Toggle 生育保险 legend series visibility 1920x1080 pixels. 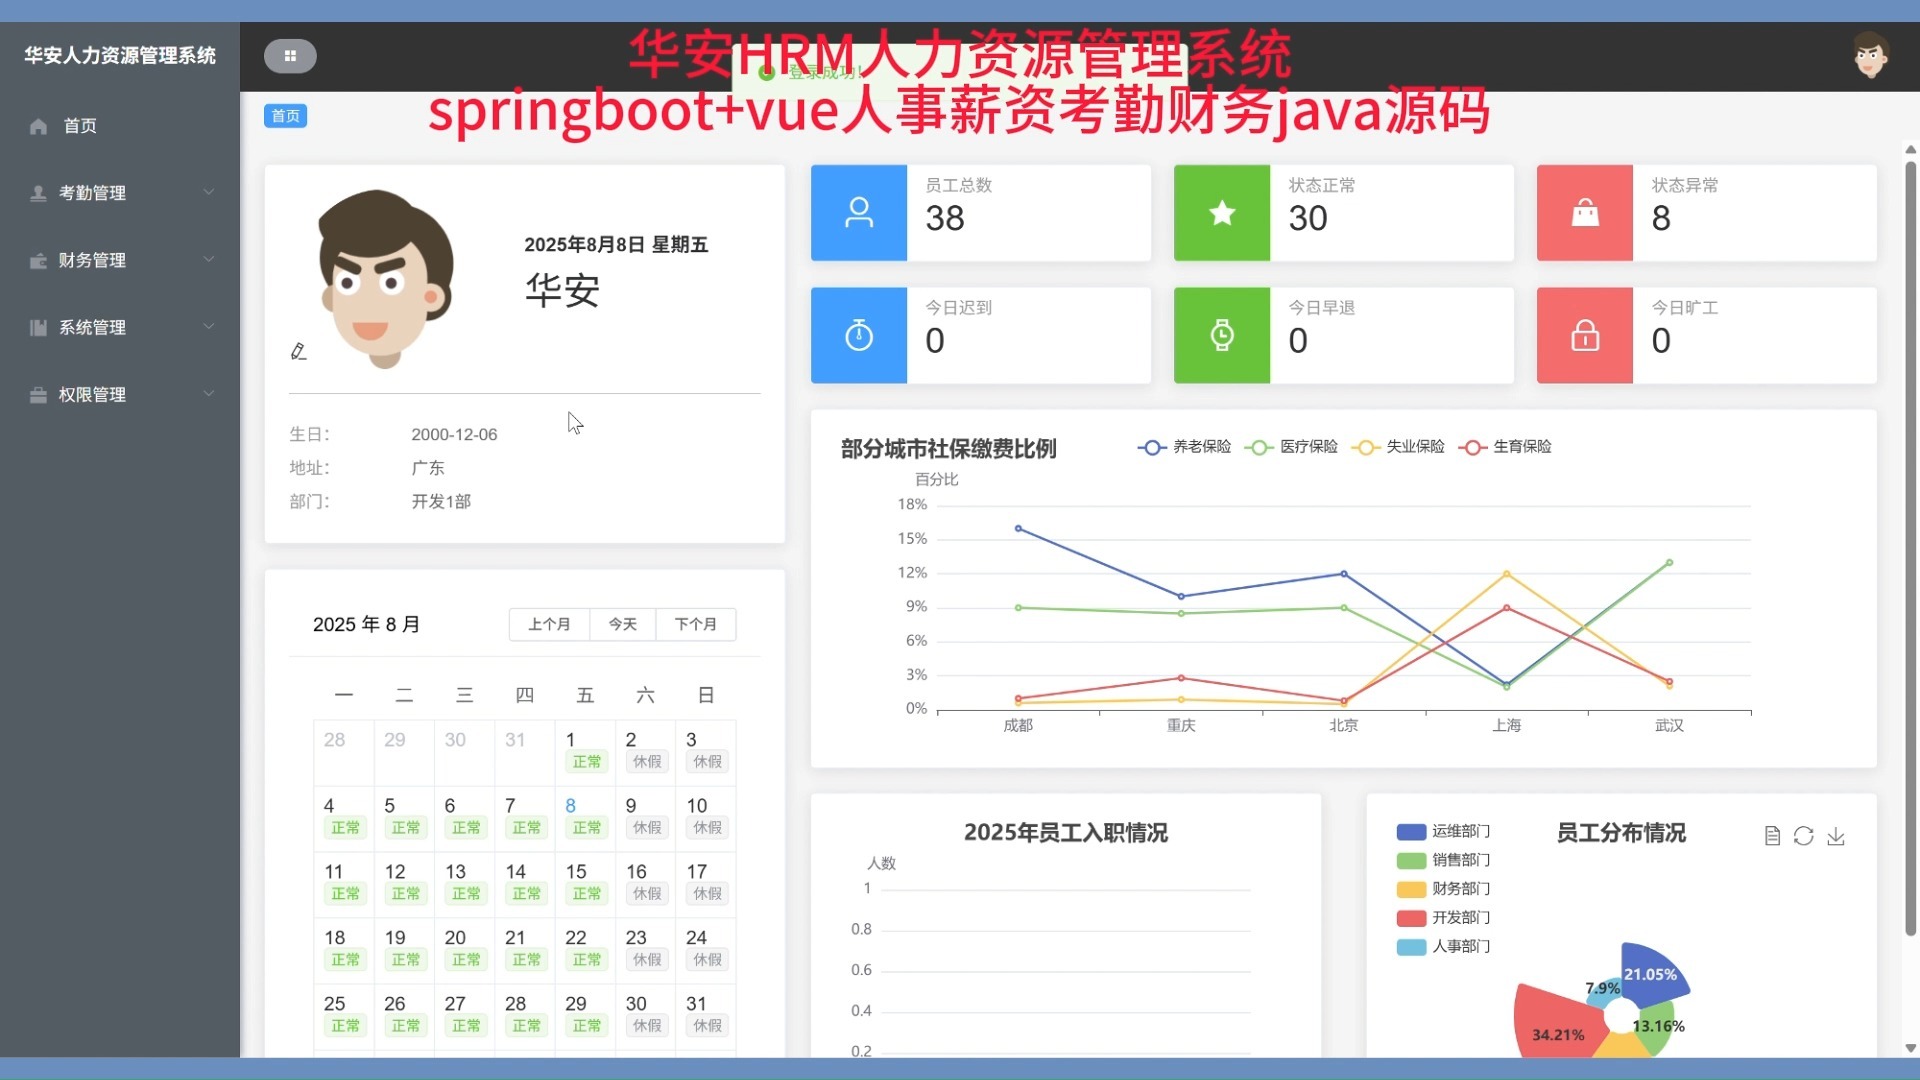coord(1505,447)
